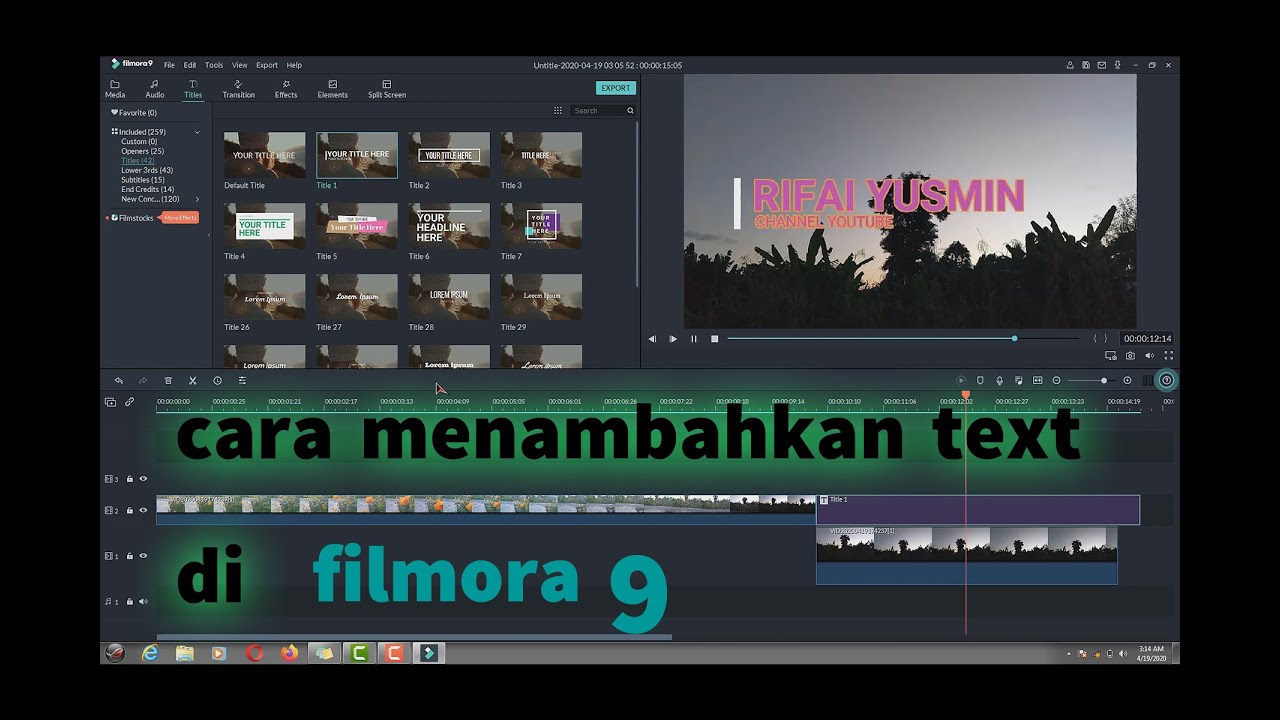Select End Credits (14) category
The height and width of the screenshot is (720, 1280).
tap(148, 189)
